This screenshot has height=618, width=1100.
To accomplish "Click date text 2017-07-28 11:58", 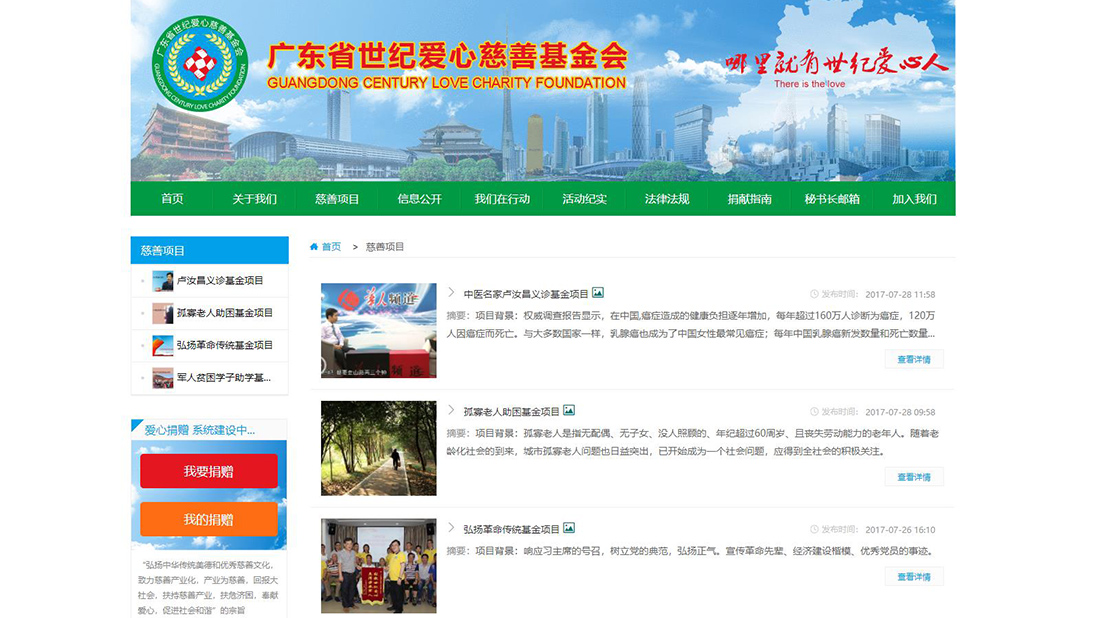I will (x=899, y=295).
